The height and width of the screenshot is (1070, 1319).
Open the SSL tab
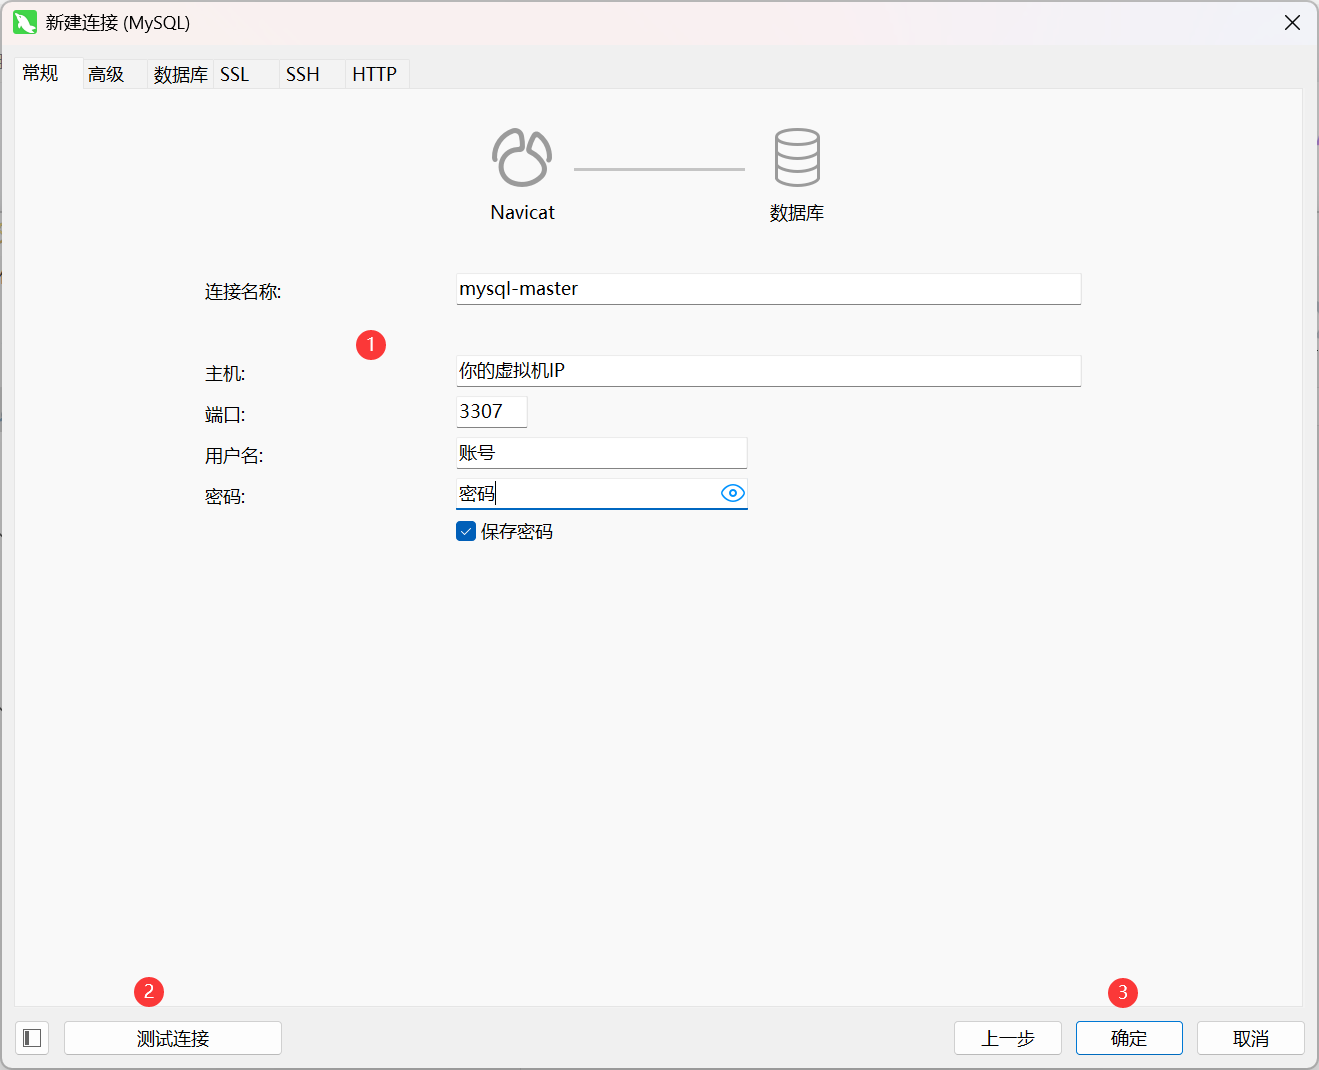[234, 73]
